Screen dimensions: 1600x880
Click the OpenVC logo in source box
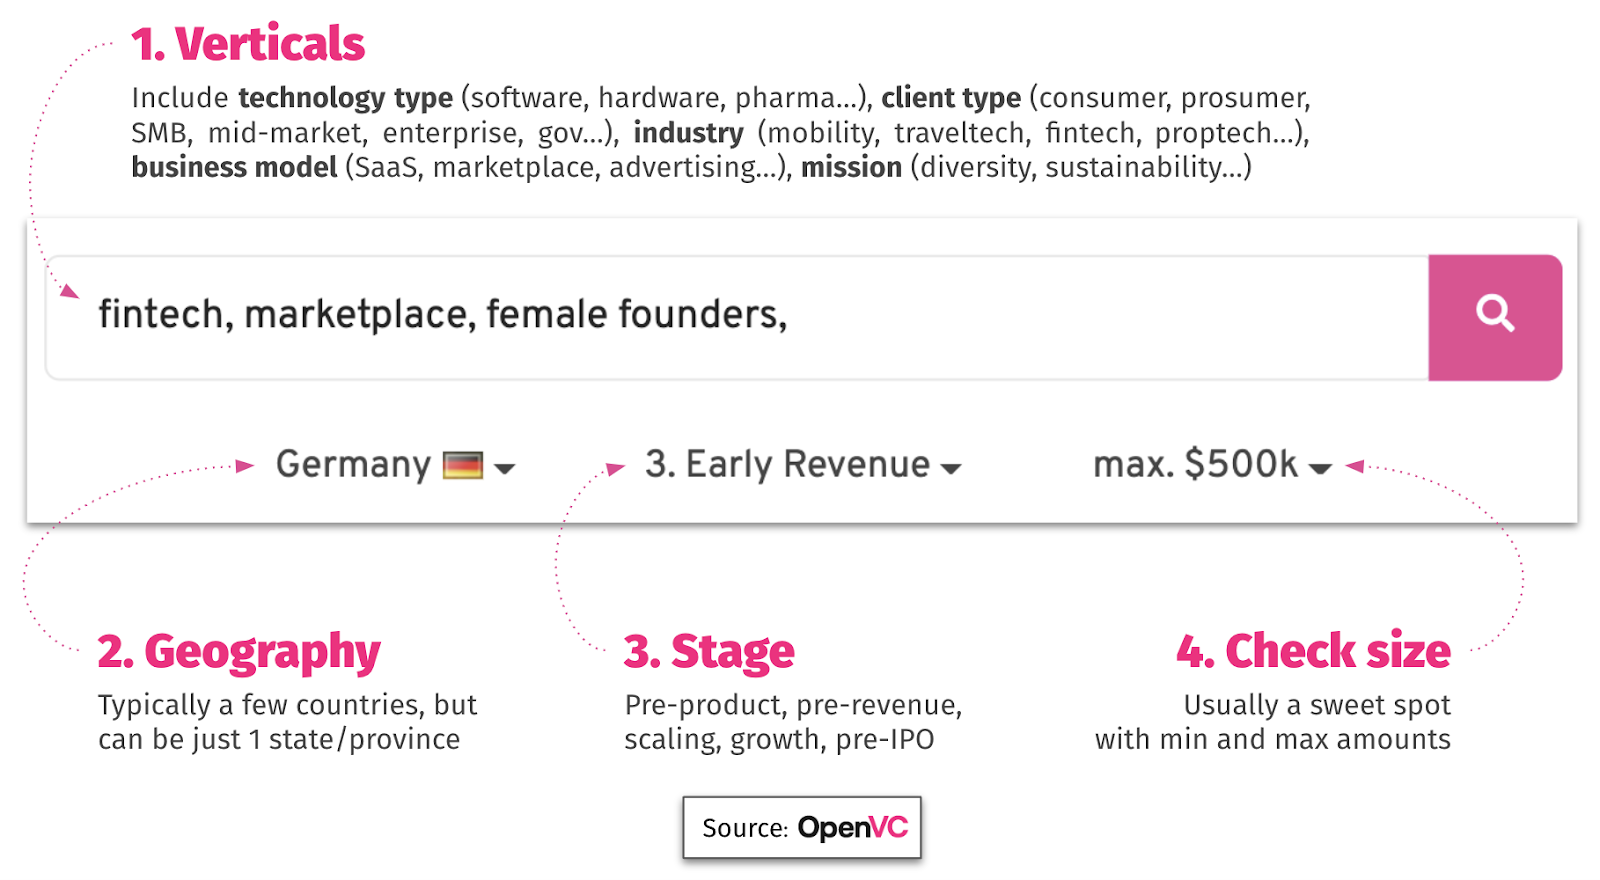(853, 828)
